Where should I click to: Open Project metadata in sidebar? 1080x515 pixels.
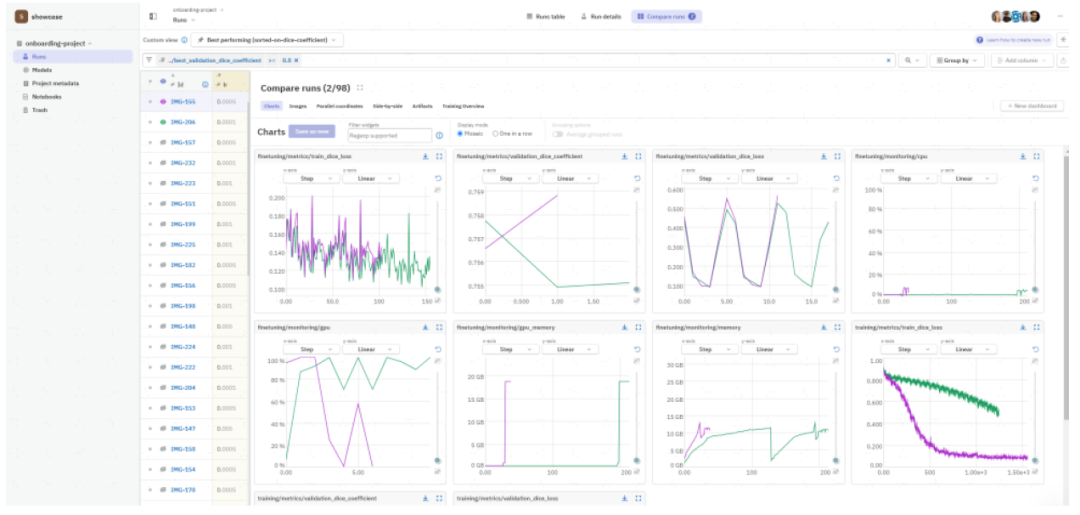[55, 83]
